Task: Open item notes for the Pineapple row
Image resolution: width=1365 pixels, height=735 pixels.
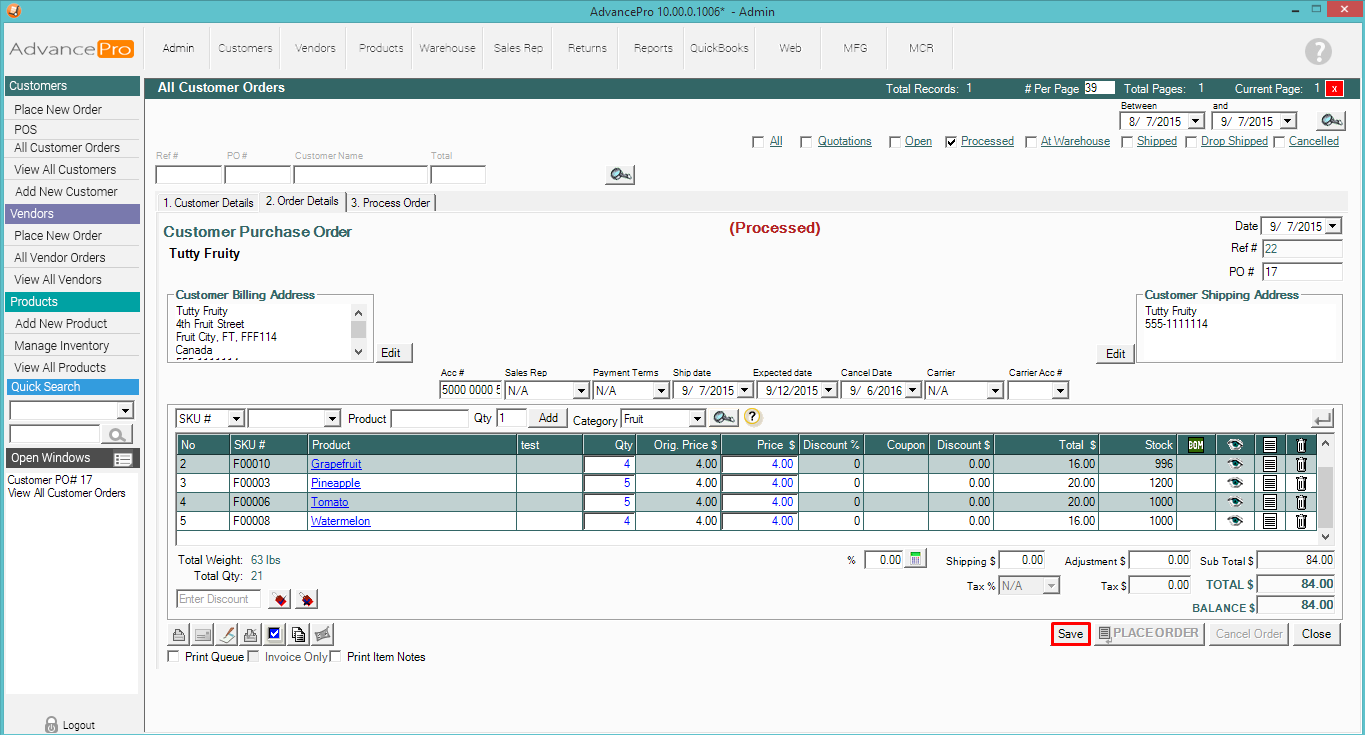Action: [x=1269, y=483]
